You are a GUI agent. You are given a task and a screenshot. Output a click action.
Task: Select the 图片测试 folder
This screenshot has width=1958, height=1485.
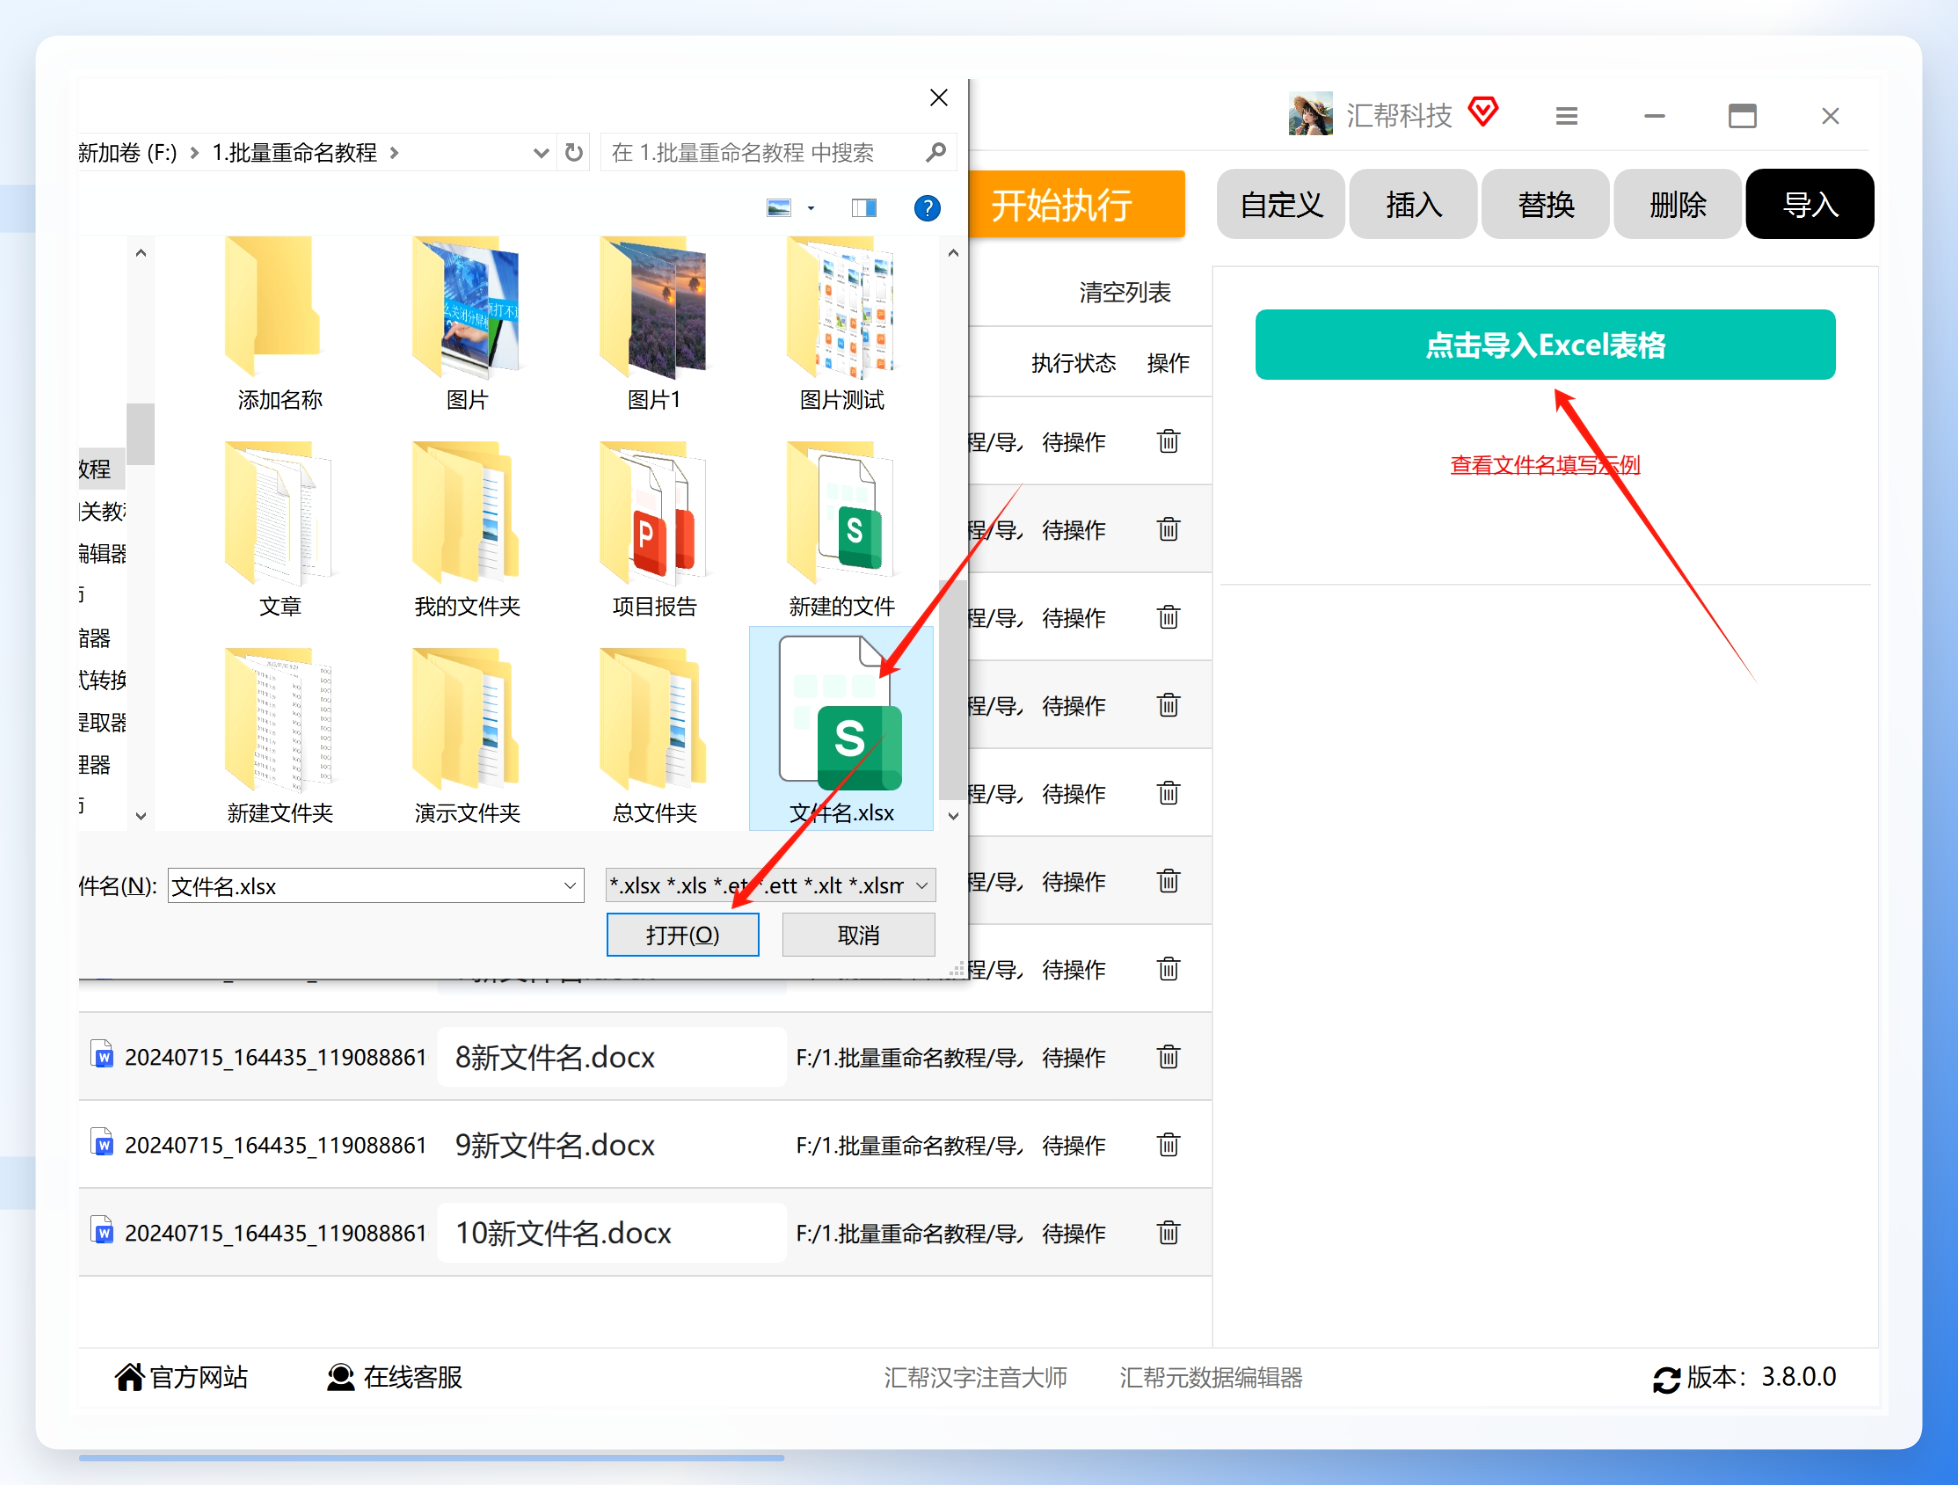click(x=841, y=326)
